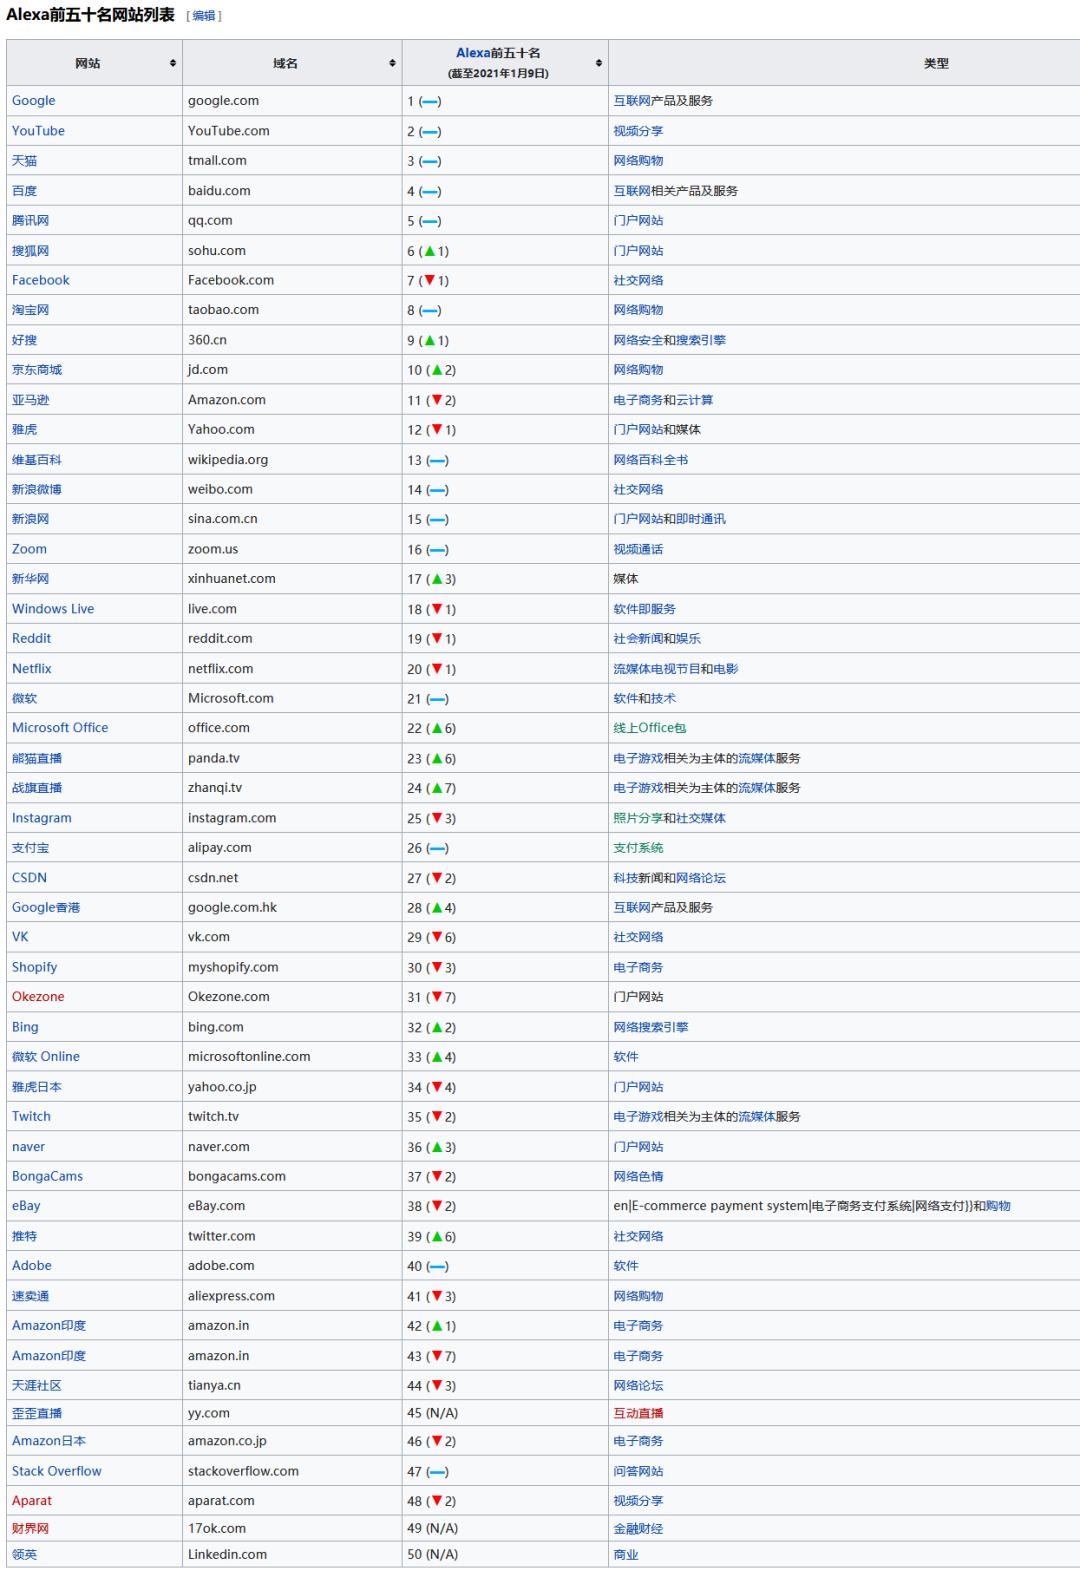Open the 支付系统 category link
1080x1571 pixels.
point(638,848)
